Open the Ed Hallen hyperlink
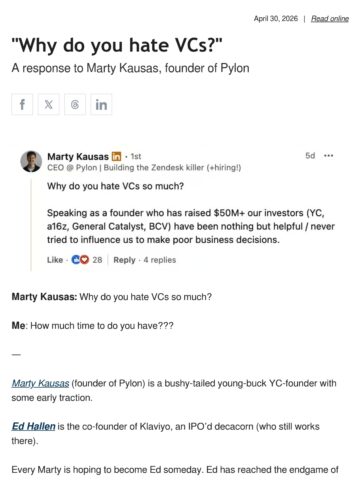 (x=33, y=426)
